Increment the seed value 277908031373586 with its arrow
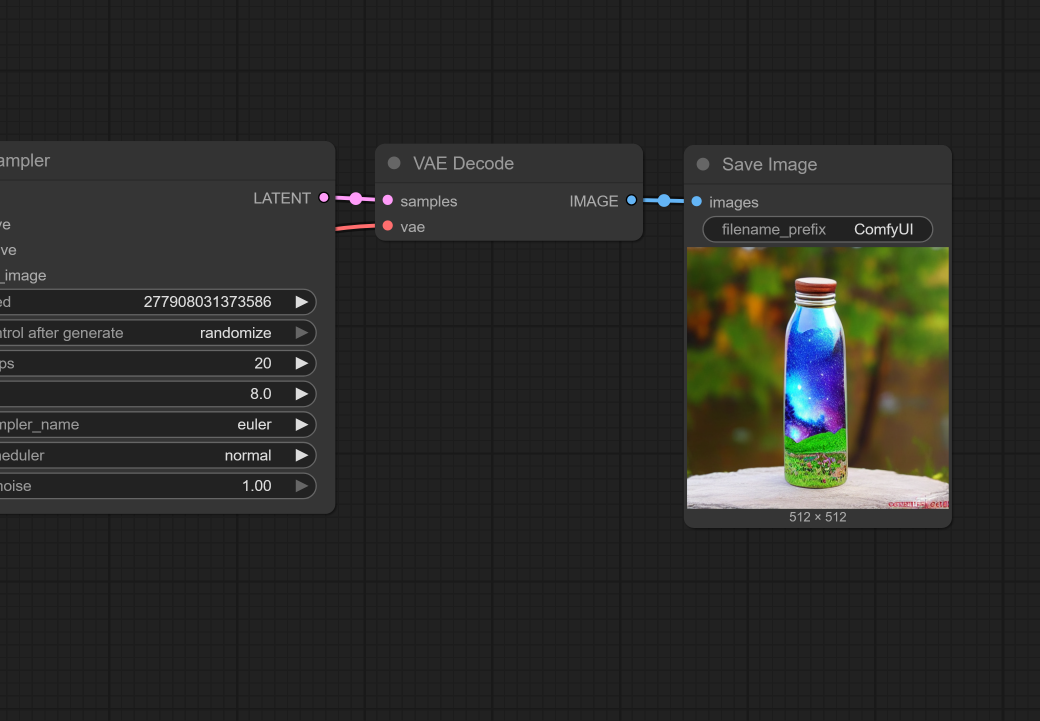1040x721 pixels. click(x=302, y=302)
